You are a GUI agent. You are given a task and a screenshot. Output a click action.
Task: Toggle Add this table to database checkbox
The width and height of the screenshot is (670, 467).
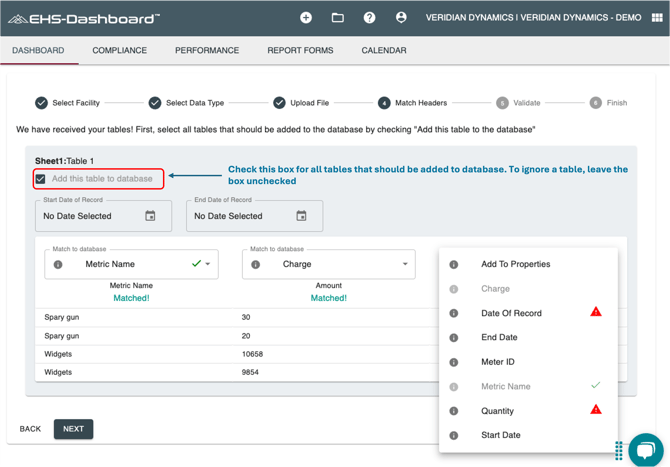click(41, 179)
